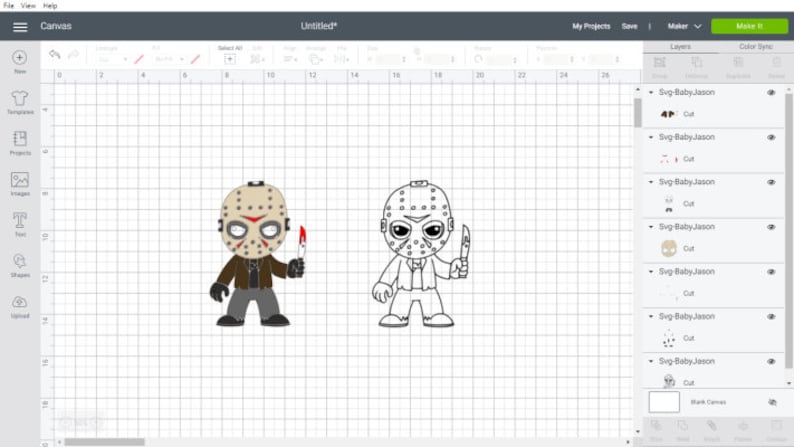The image size is (794, 447).
Task: Click the tan mask layer thumbnail
Action: tap(668, 249)
